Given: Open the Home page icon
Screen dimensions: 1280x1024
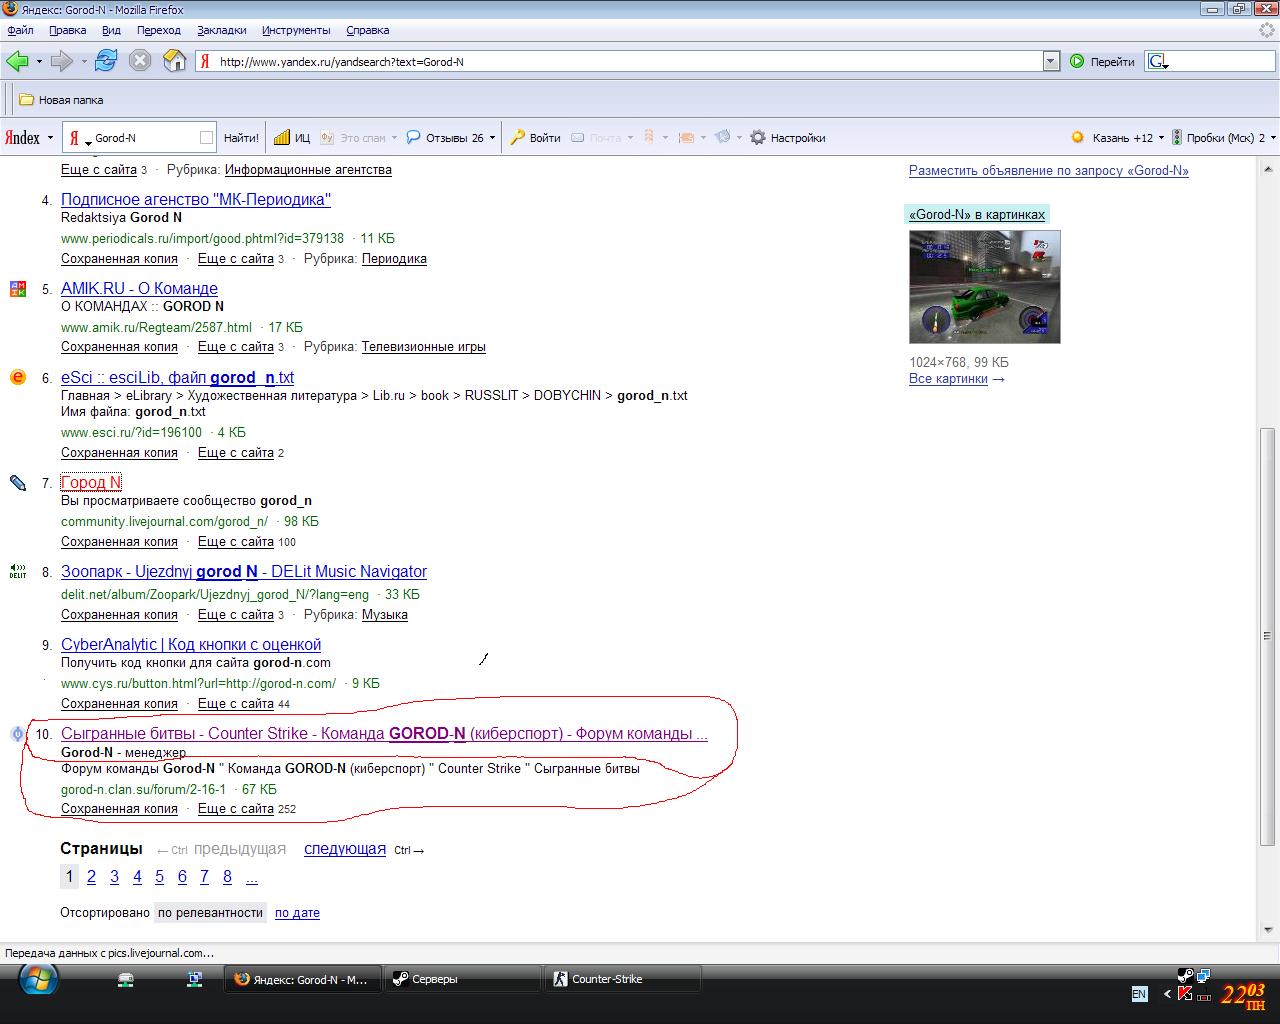Looking at the screenshot, I should point(174,60).
